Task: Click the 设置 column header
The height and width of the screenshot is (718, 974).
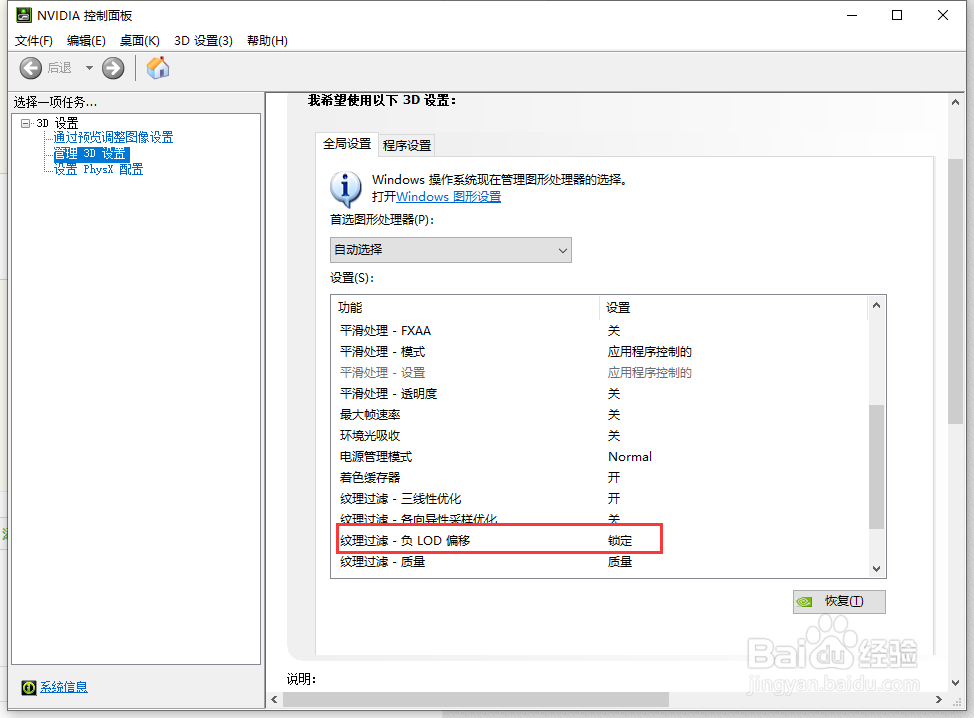Action: click(733, 307)
